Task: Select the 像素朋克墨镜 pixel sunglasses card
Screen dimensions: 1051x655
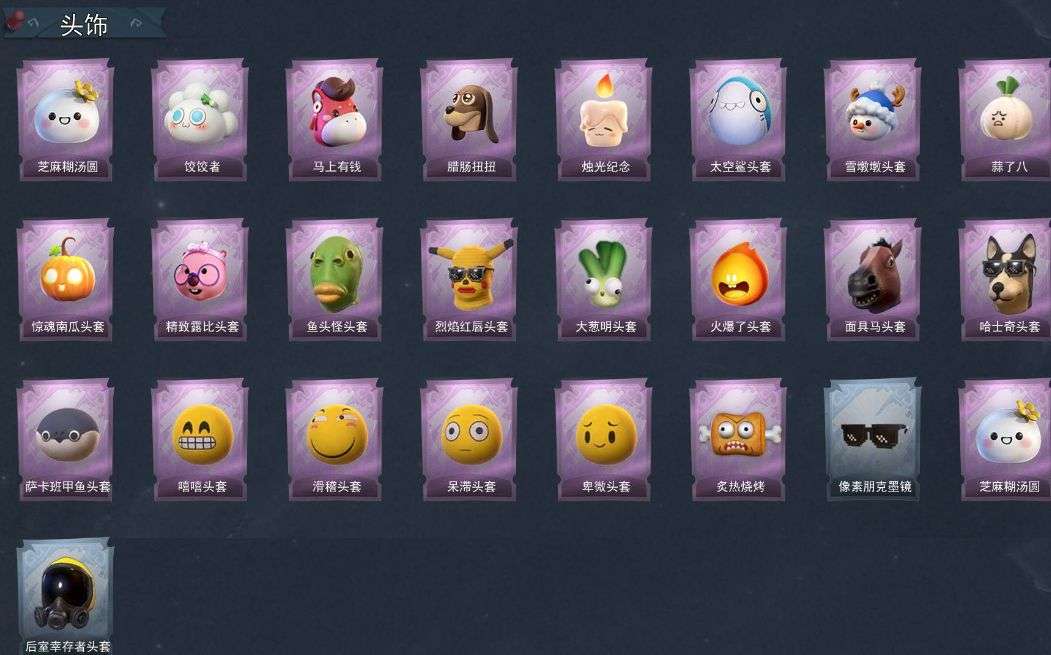Action: (x=873, y=440)
